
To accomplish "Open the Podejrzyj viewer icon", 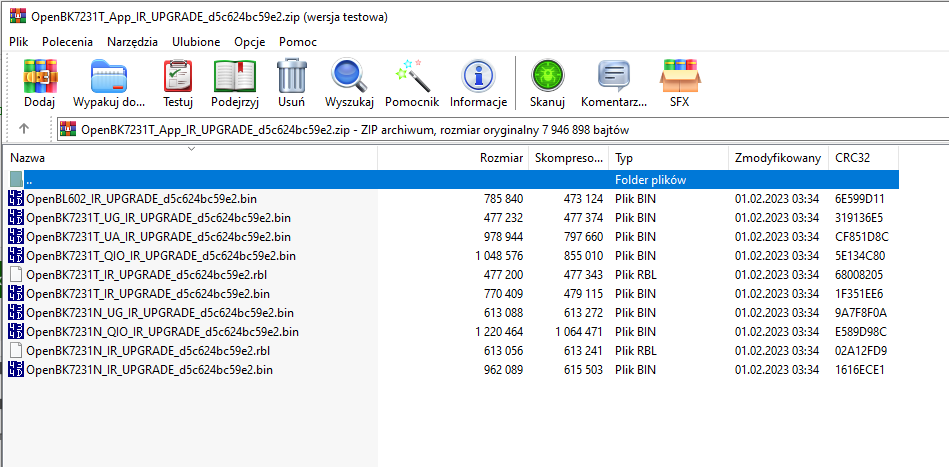I will click(235, 76).
